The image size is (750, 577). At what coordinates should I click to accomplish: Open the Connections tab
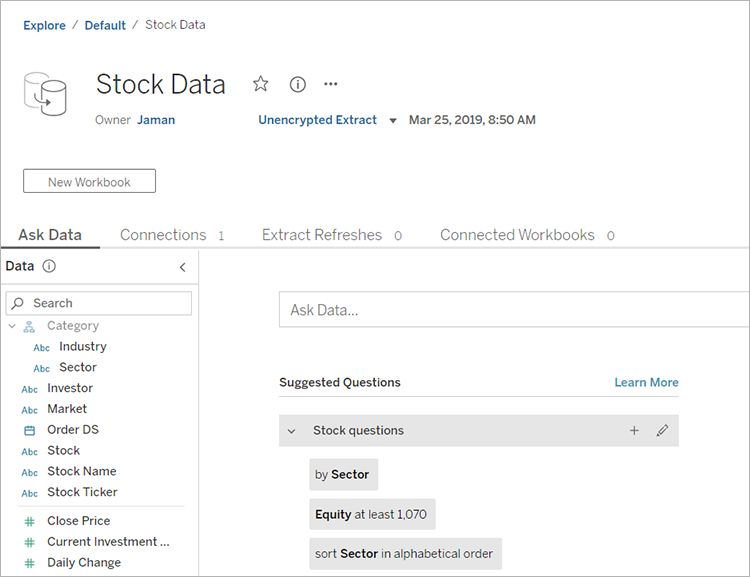(x=172, y=235)
